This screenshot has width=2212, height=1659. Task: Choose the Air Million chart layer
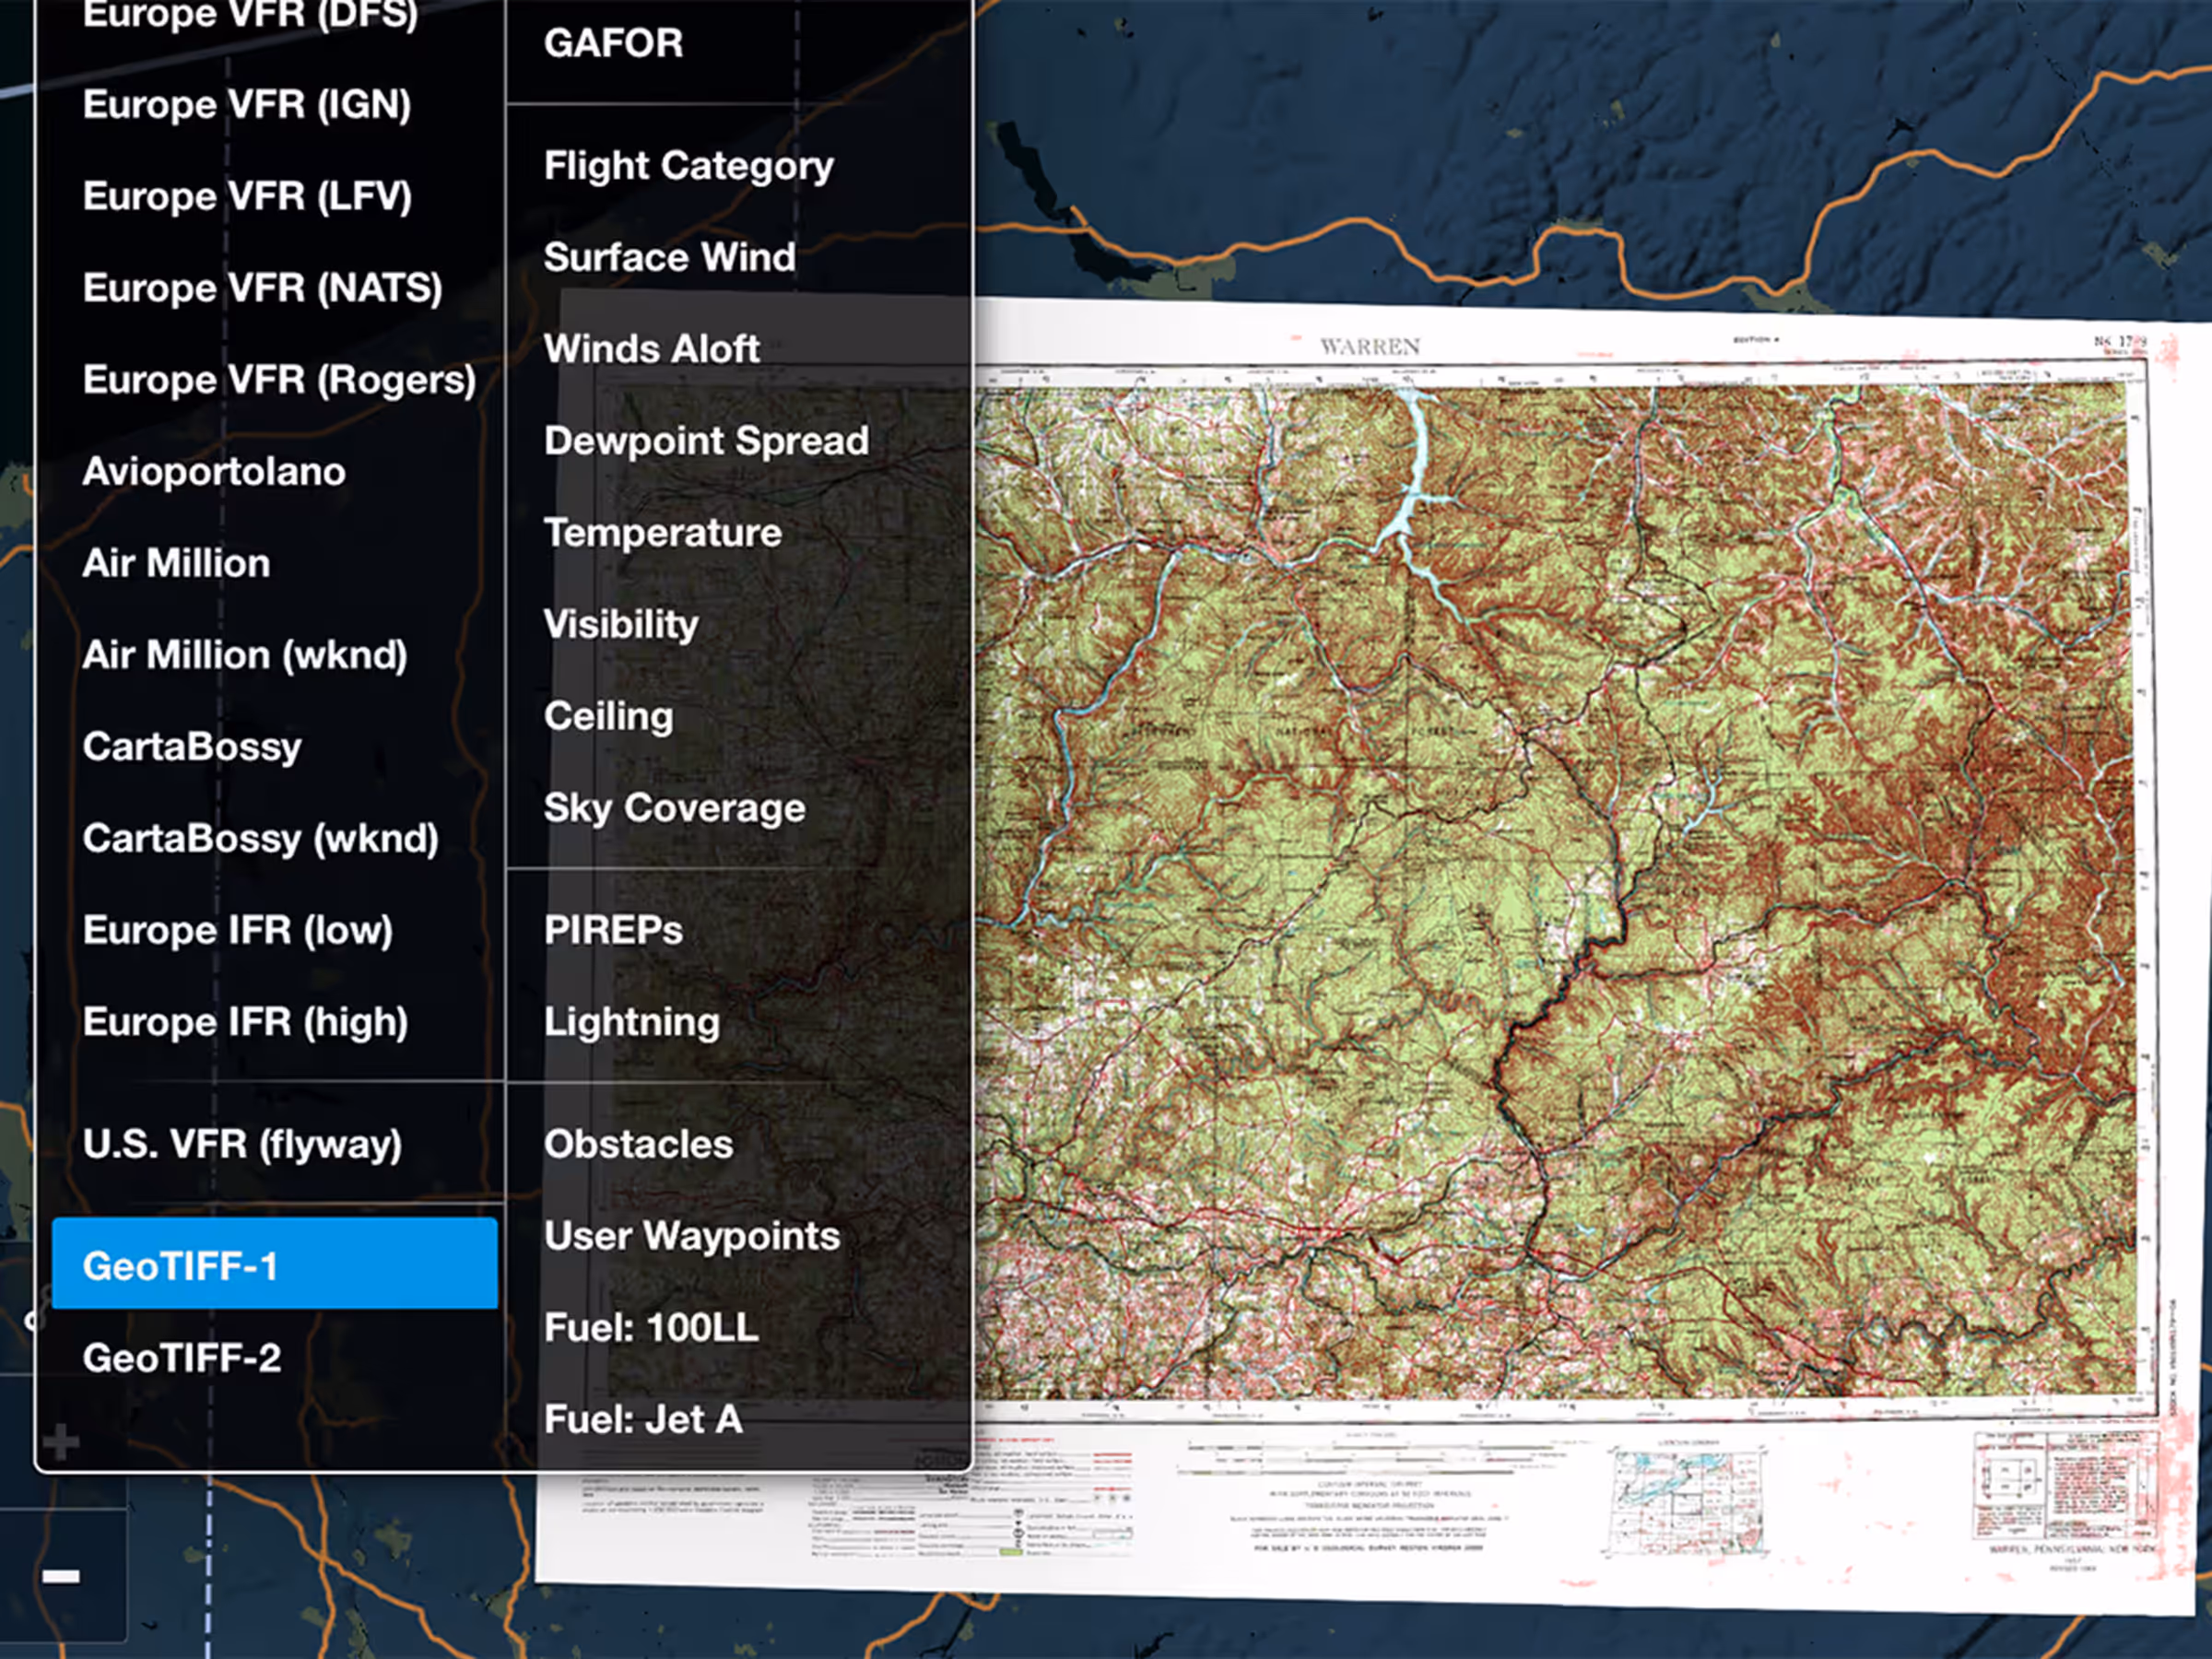pyautogui.click(x=176, y=562)
